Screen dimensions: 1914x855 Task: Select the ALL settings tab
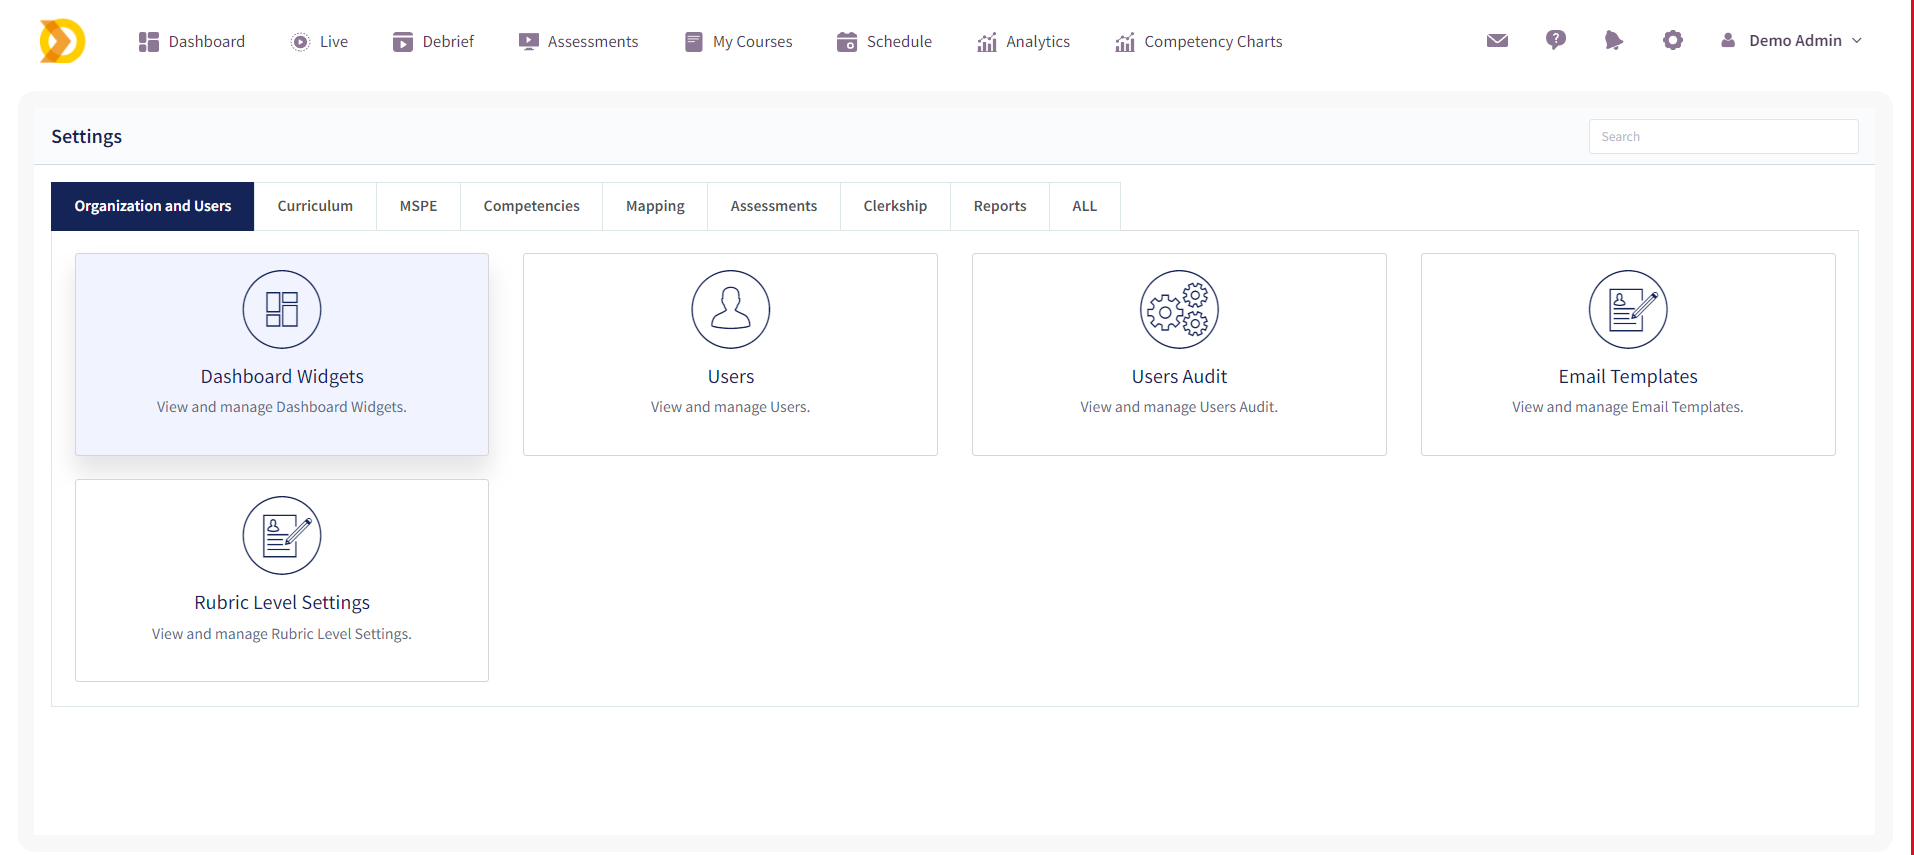tap(1084, 206)
